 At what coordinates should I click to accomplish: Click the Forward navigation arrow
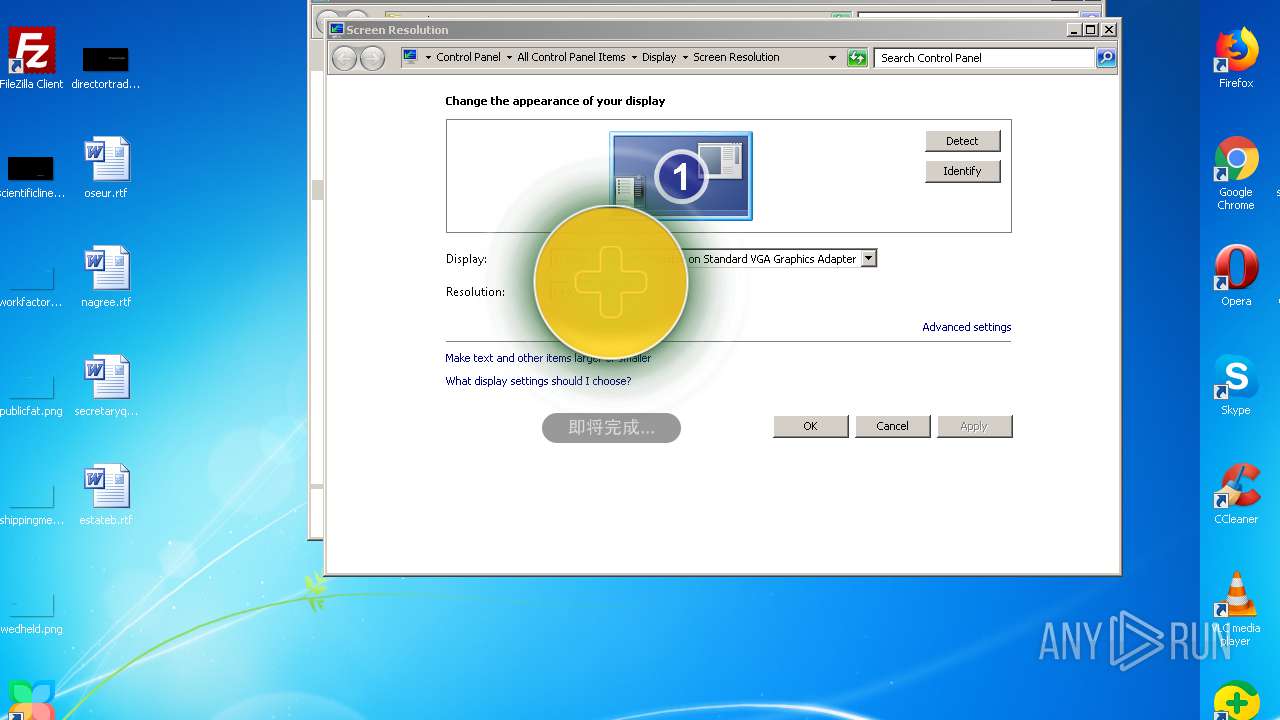pyautogui.click(x=372, y=58)
